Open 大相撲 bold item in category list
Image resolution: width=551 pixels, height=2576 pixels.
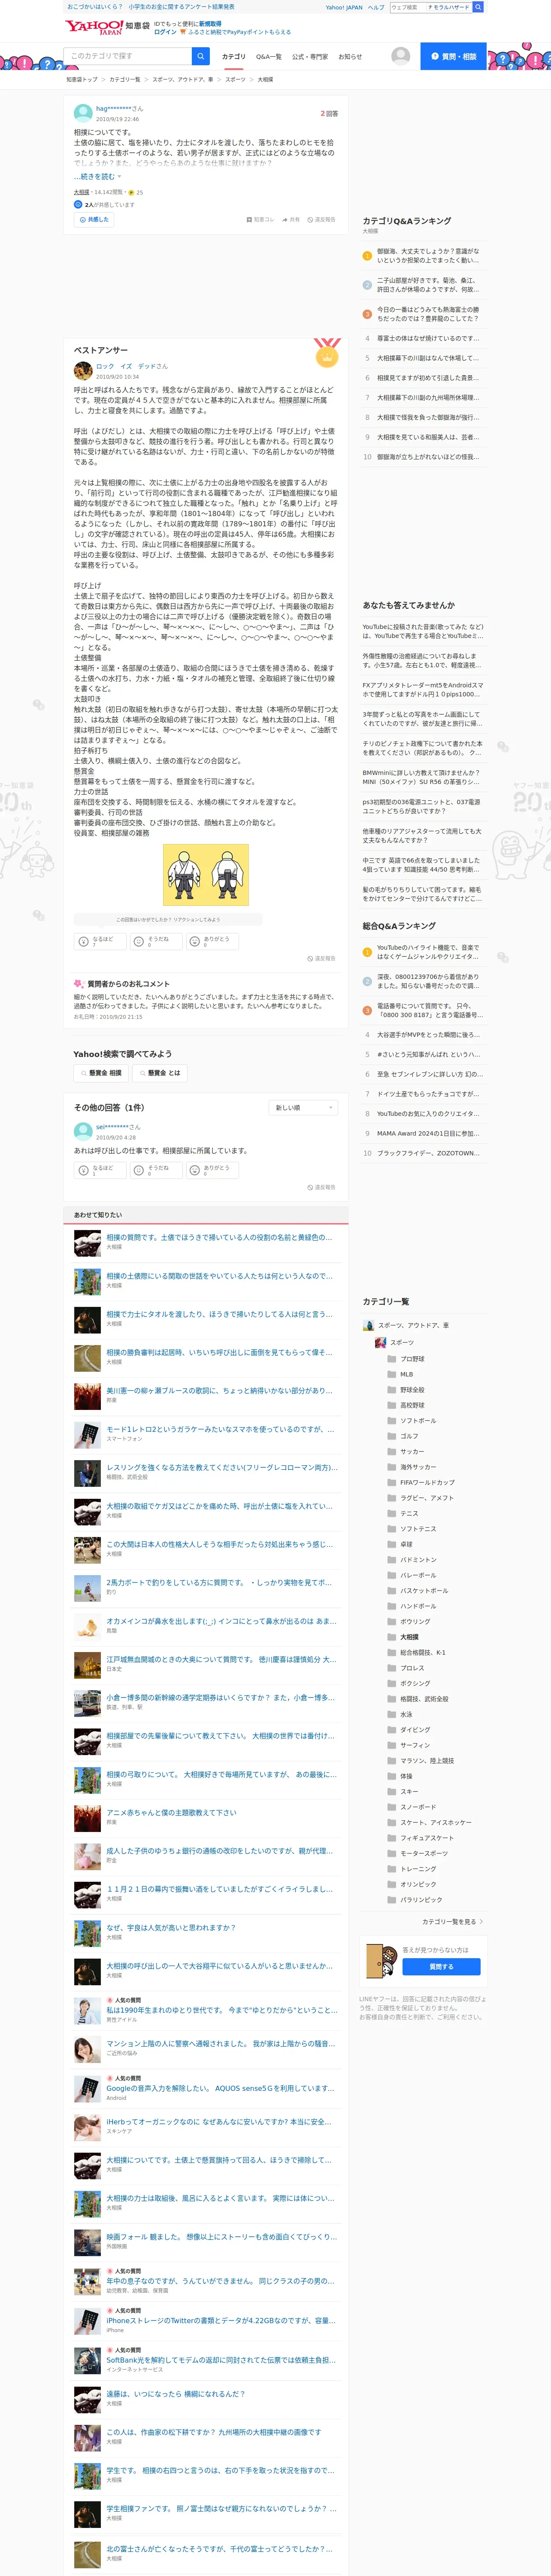403,1637
